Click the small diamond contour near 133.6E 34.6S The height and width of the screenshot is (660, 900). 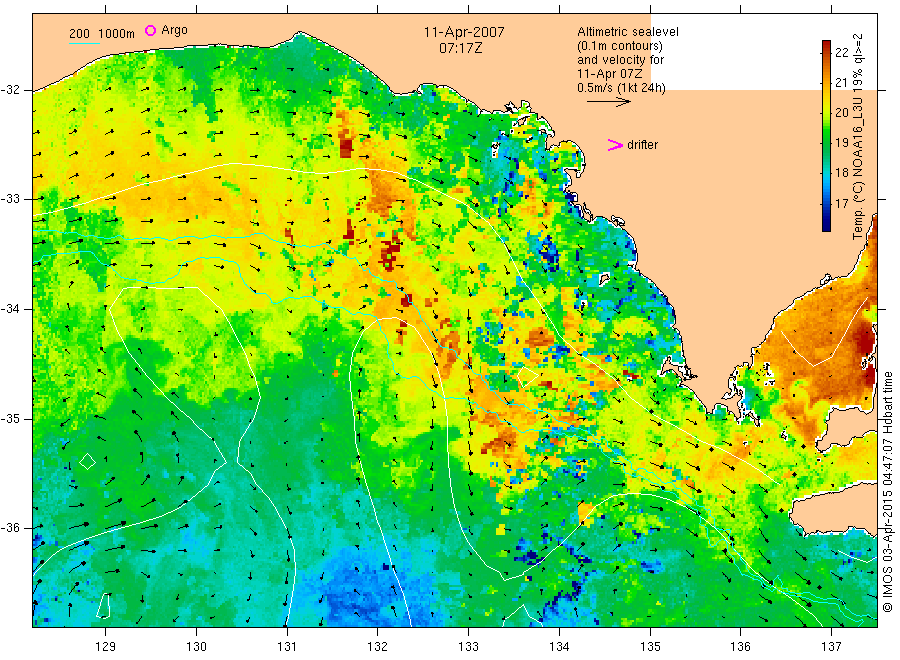point(528,376)
